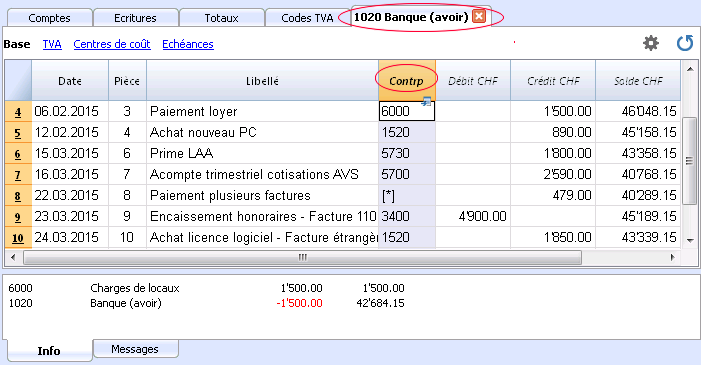
Task: Select the 'Achat nouveau PC' cell
Action: tap(262, 132)
